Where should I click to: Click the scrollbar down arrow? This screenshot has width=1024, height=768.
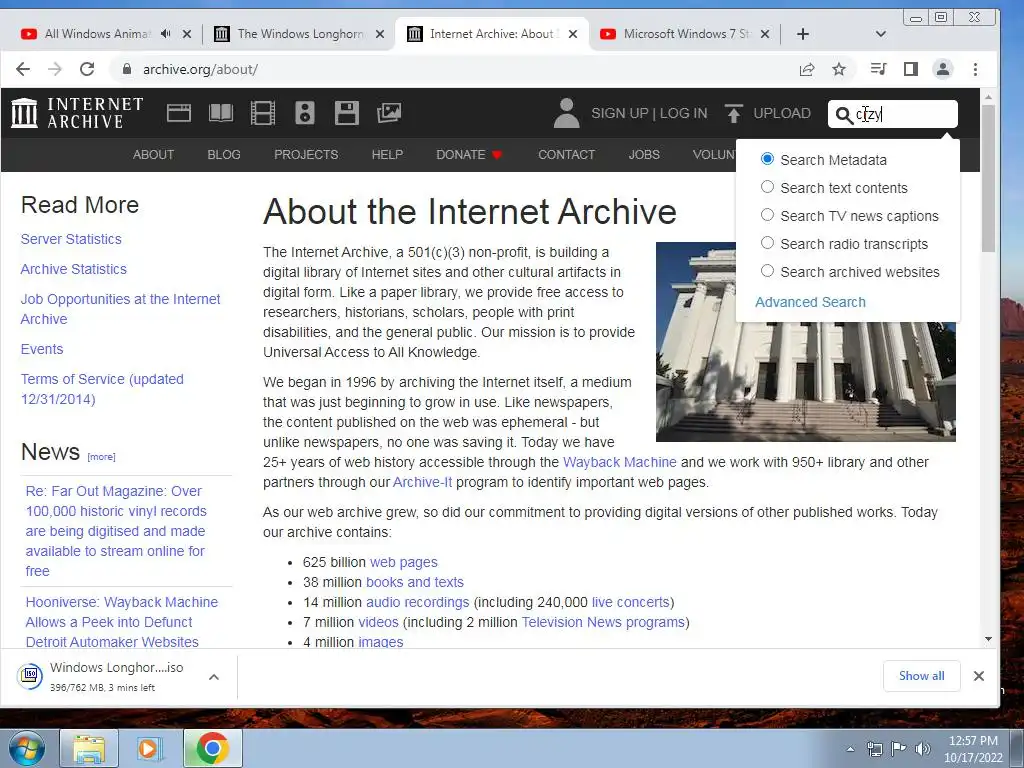pyautogui.click(x=988, y=639)
